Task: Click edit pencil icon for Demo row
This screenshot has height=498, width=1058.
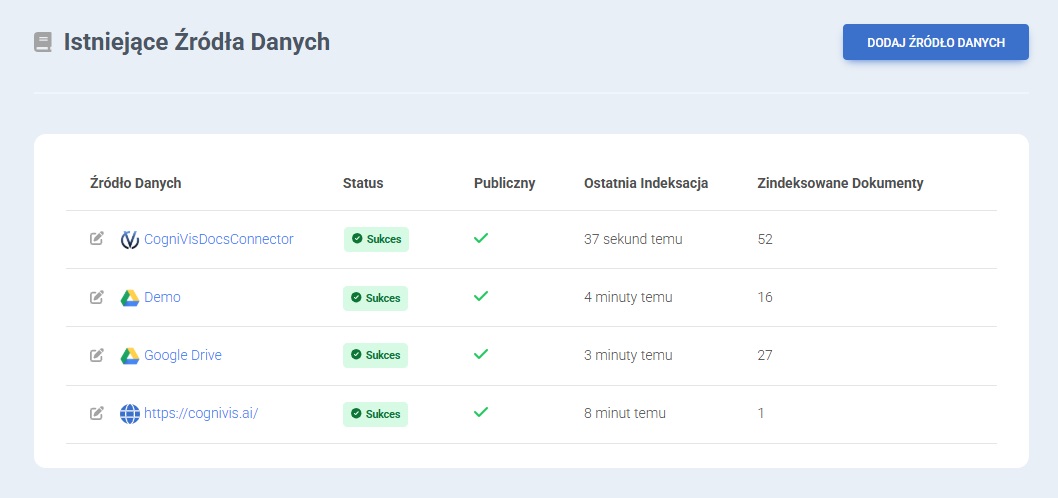Action: [97, 297]
